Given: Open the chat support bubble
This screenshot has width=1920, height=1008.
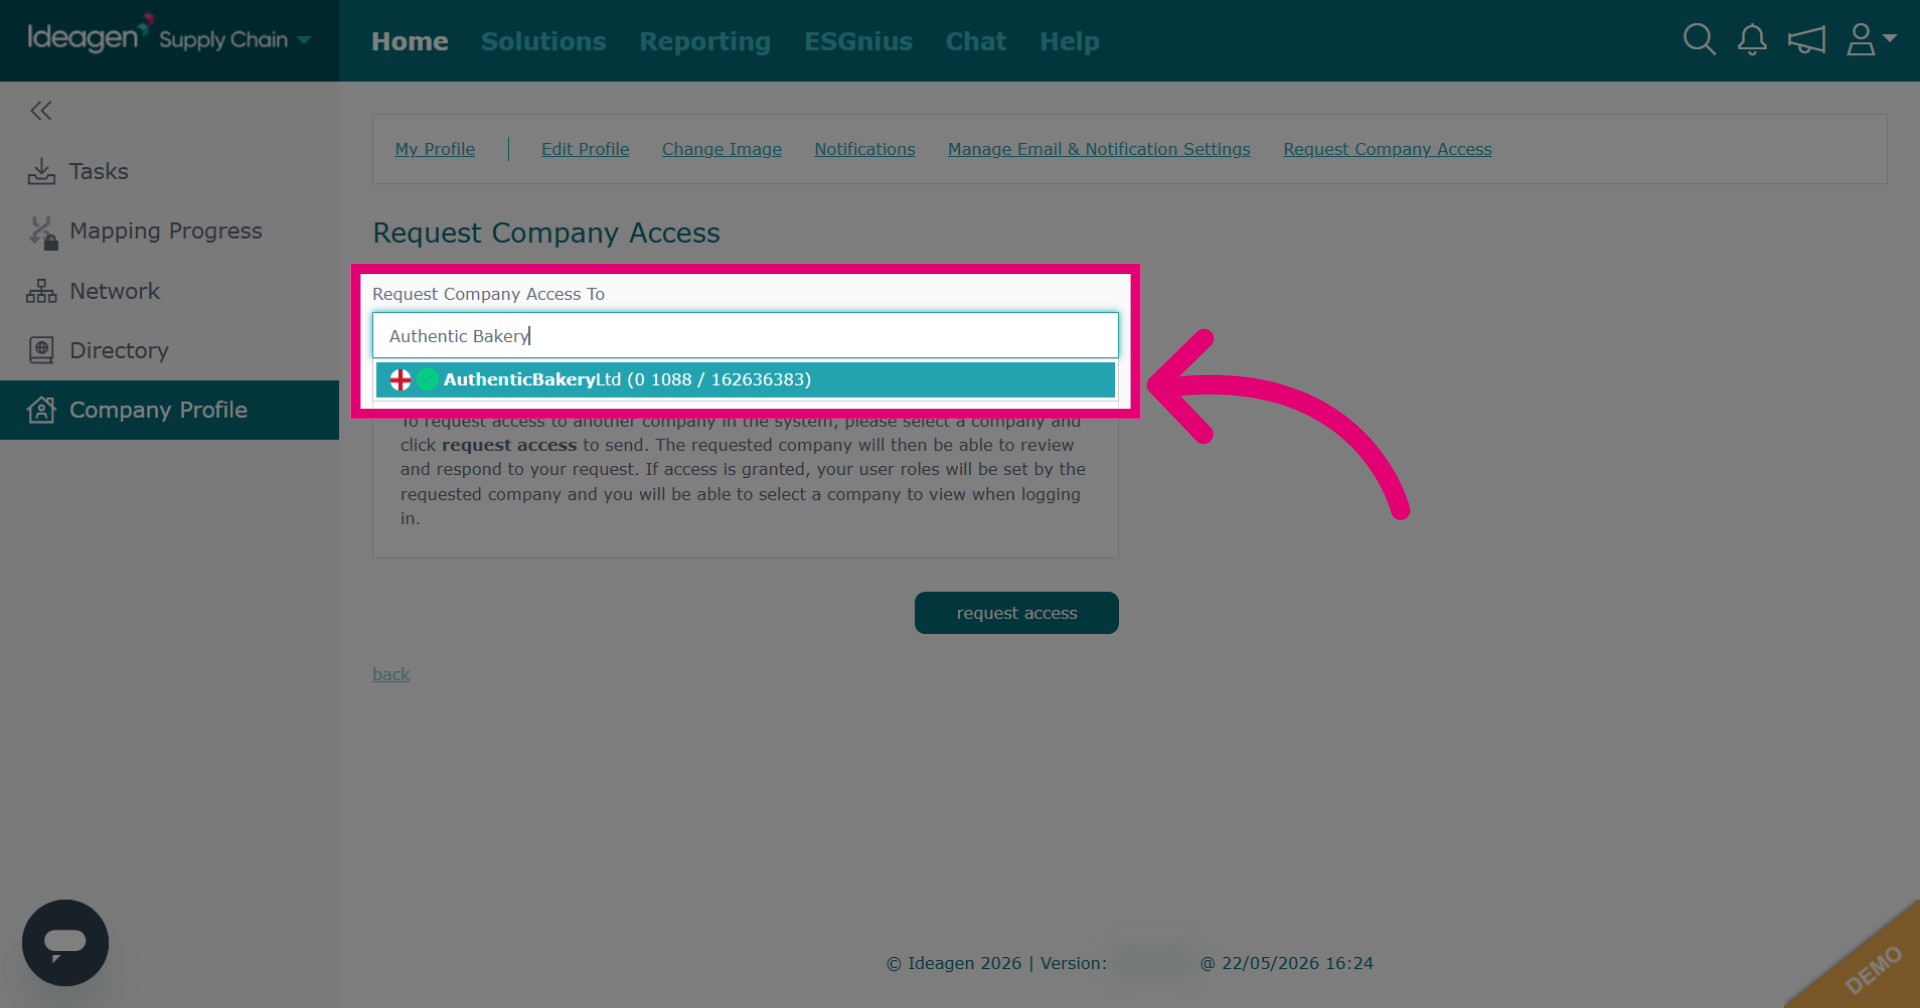Looking at the screenshot, I should pyautogui.click(x=65, y=943).
